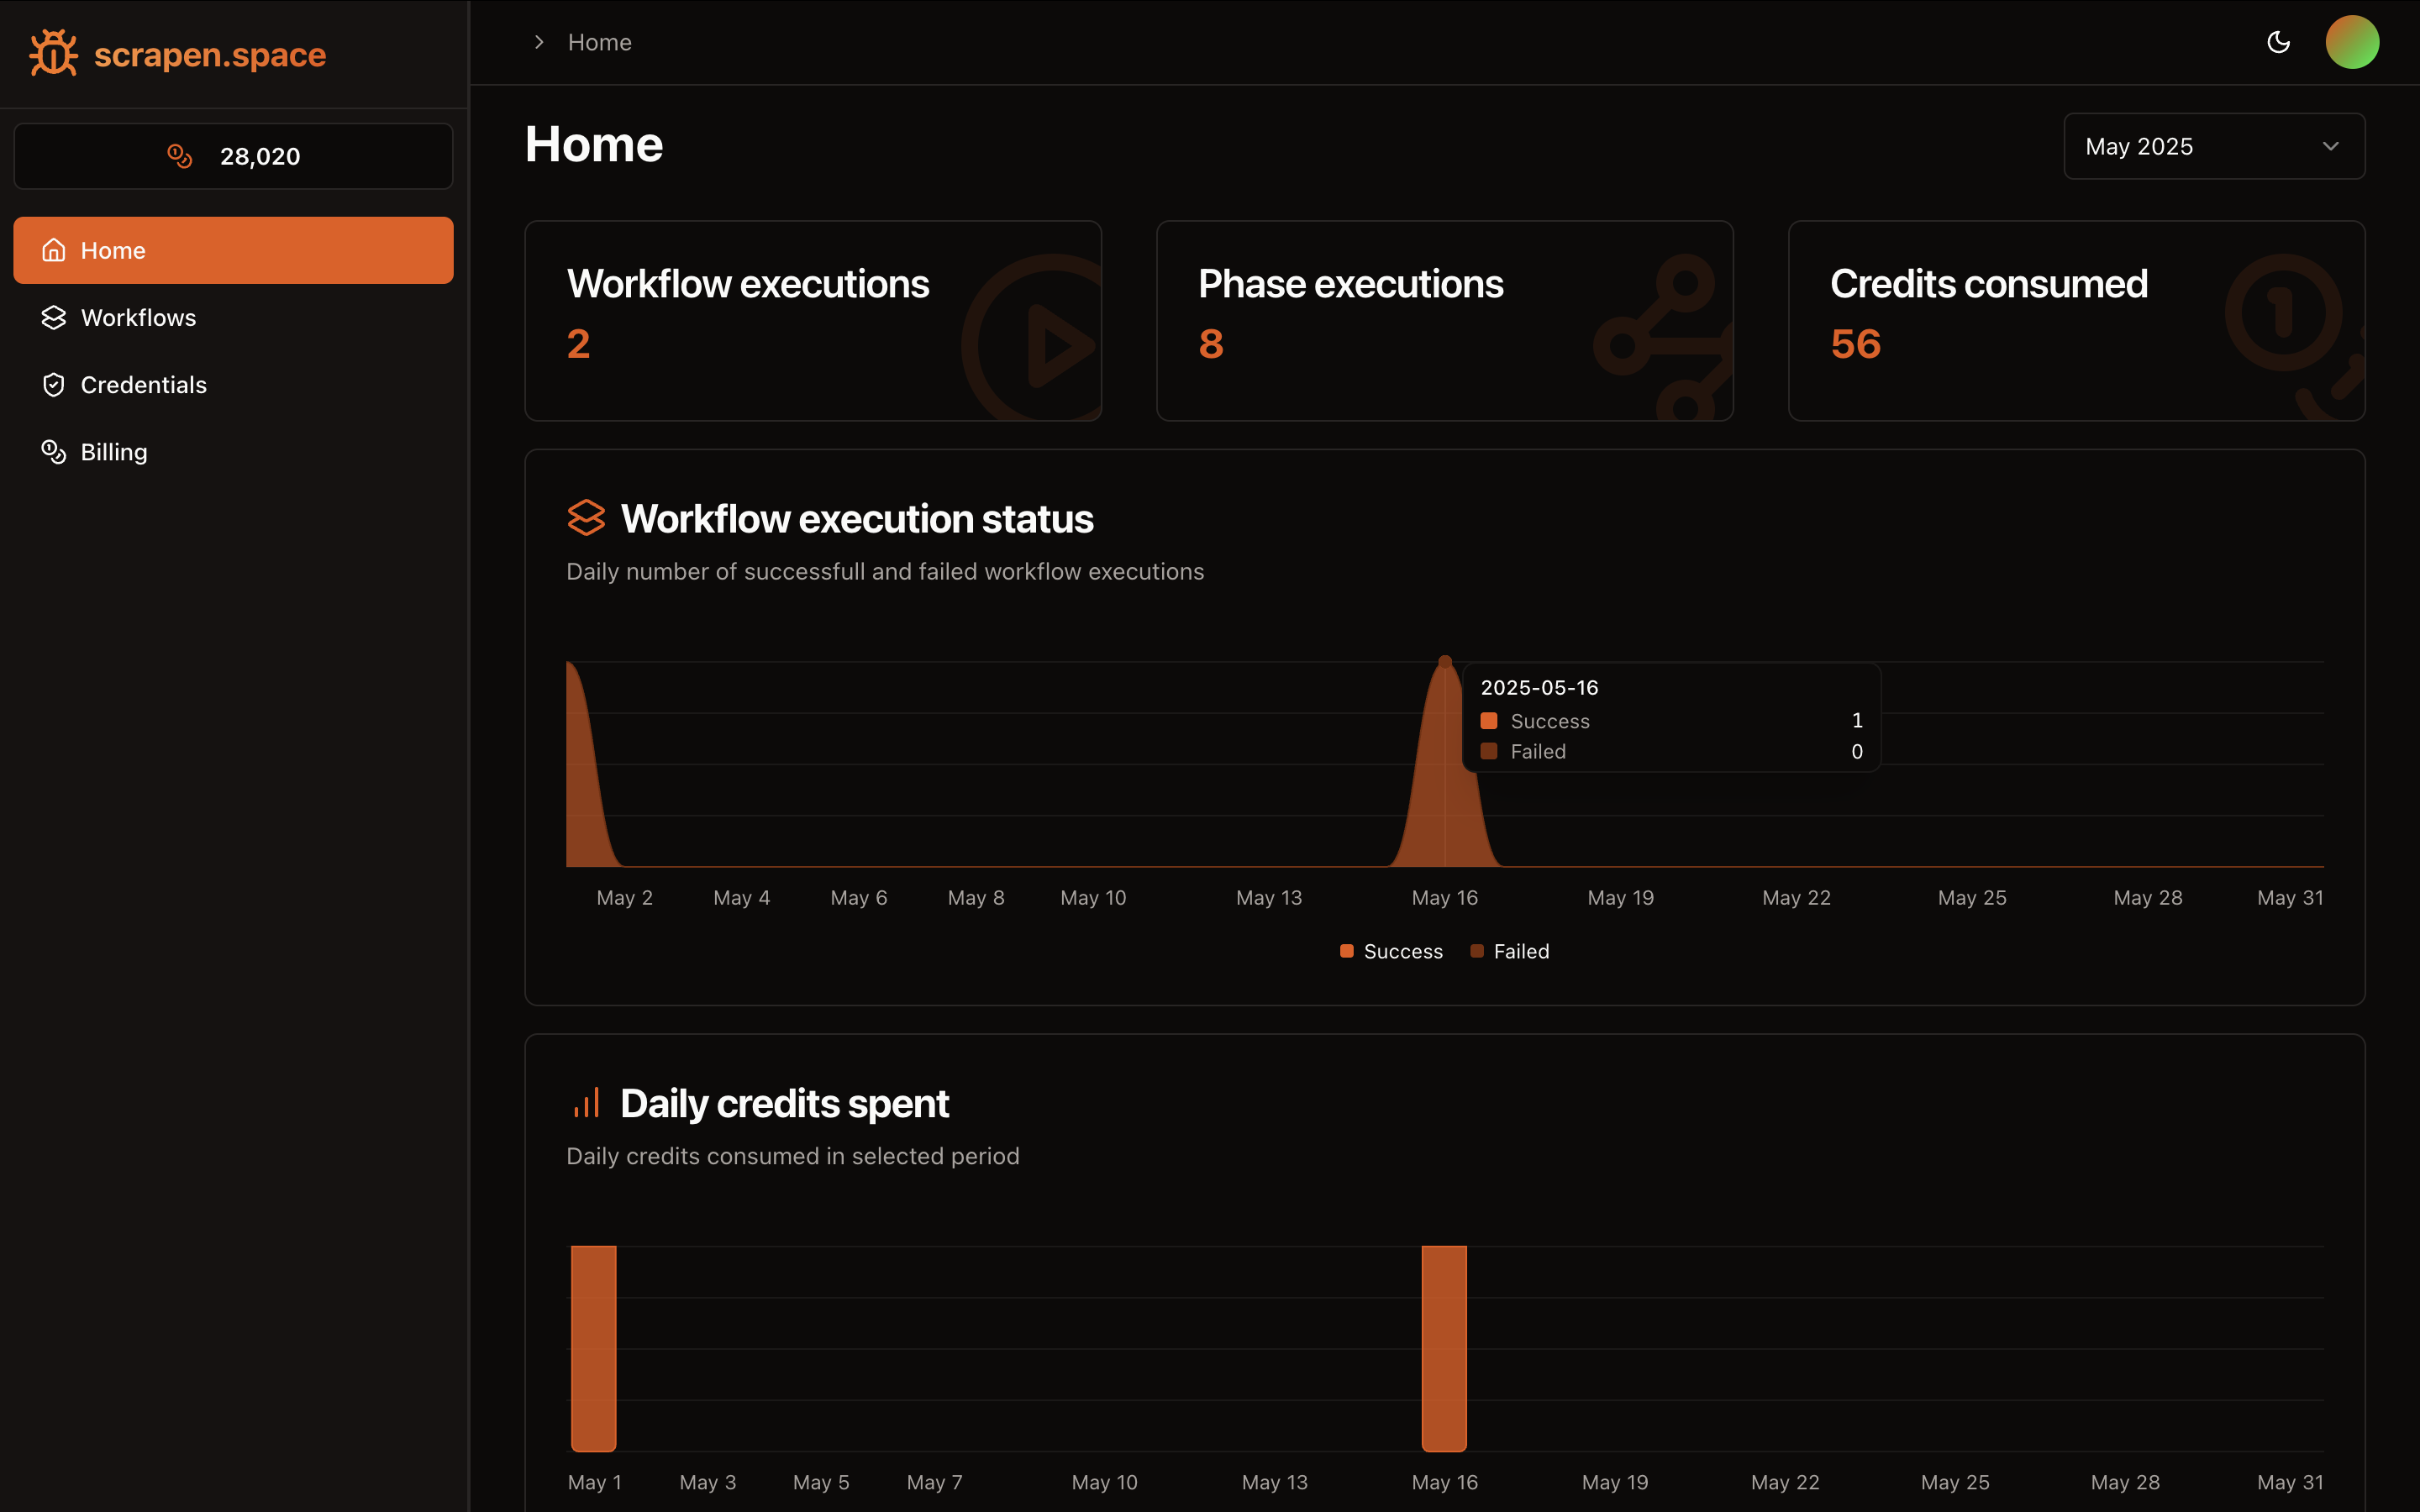Click layers icon beside Workflow execution status
This screenshot has width=2420, height=1512.
point(587,518)
